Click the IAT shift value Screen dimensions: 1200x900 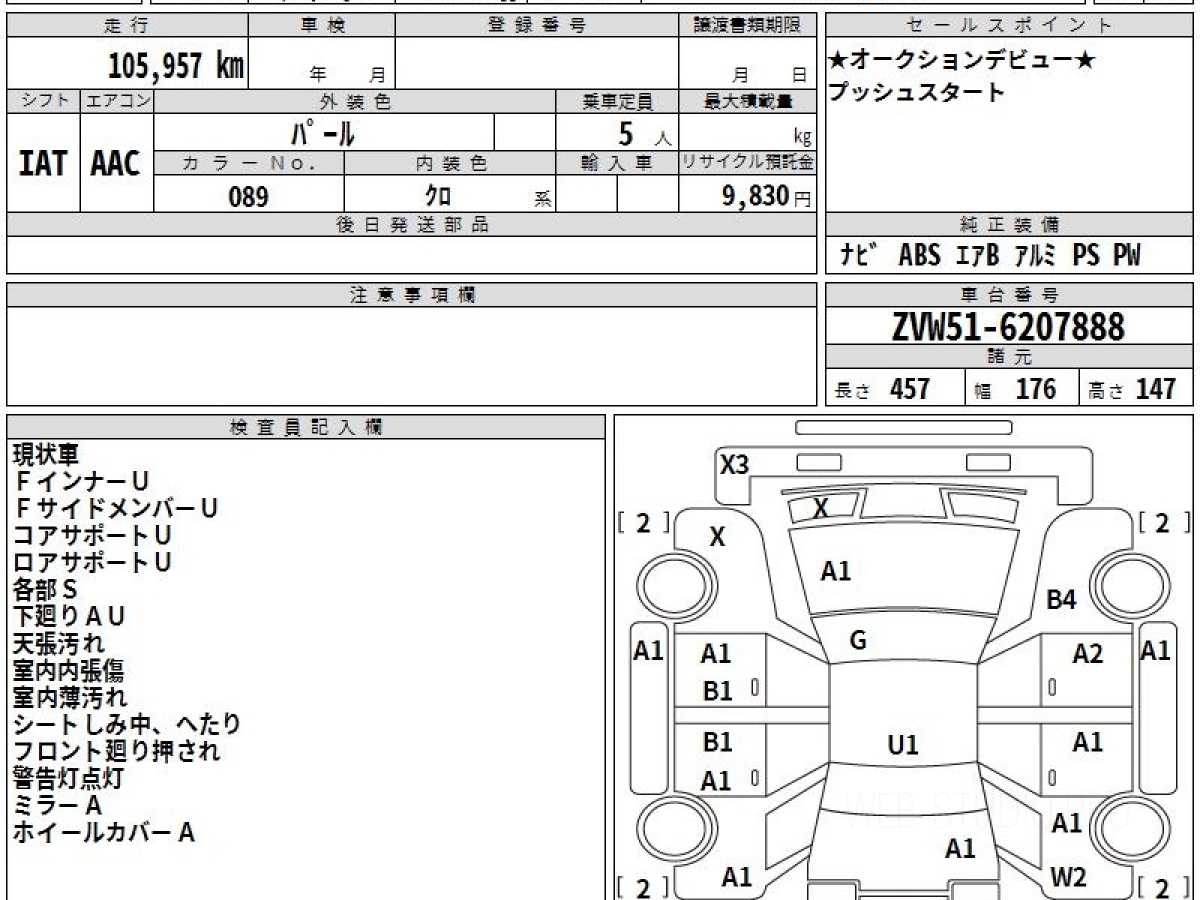point(43,163)
